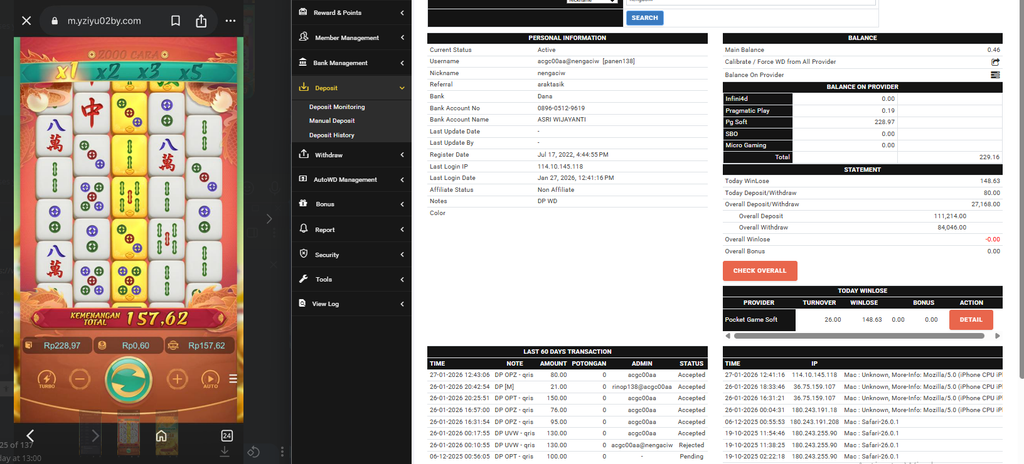Tap the mobile browser home icon
The width and height of the screenshot is (1024, 464).
click(x=161, y=436)
